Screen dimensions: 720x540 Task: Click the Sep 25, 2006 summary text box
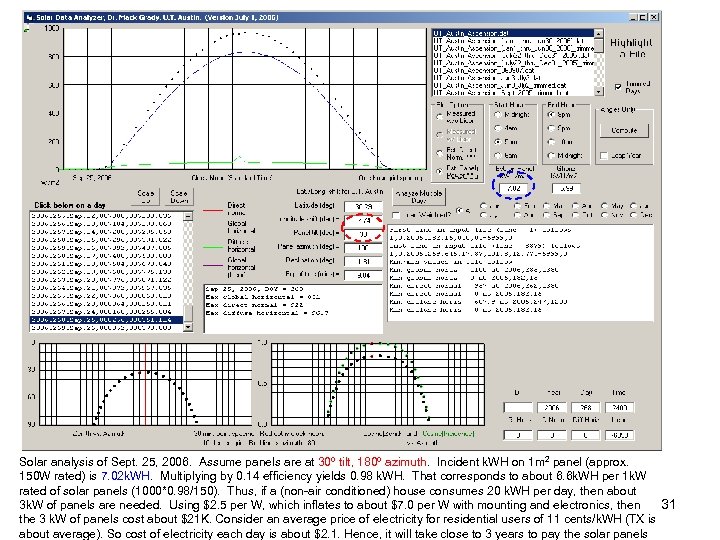(x=293, y=308)
